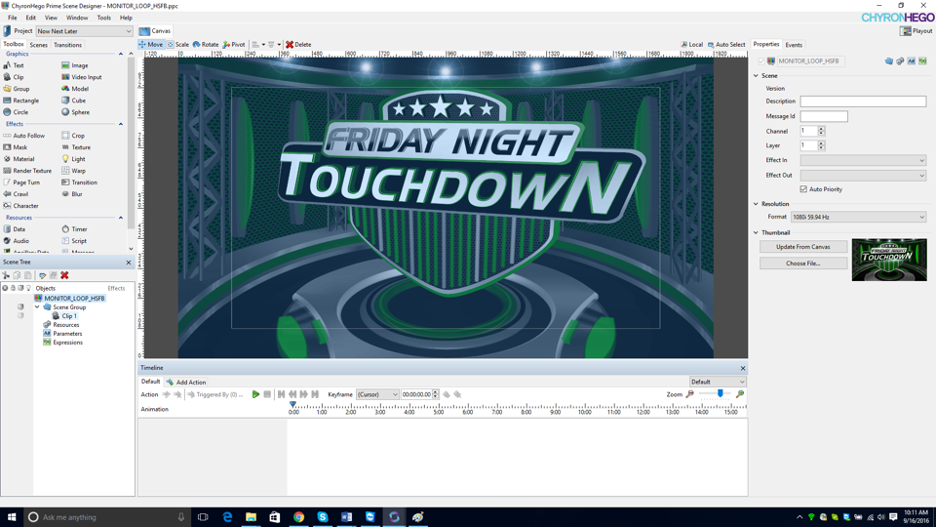Open the Playout view
The height and width of the screenshot is (528, 936).
point(916,31)
